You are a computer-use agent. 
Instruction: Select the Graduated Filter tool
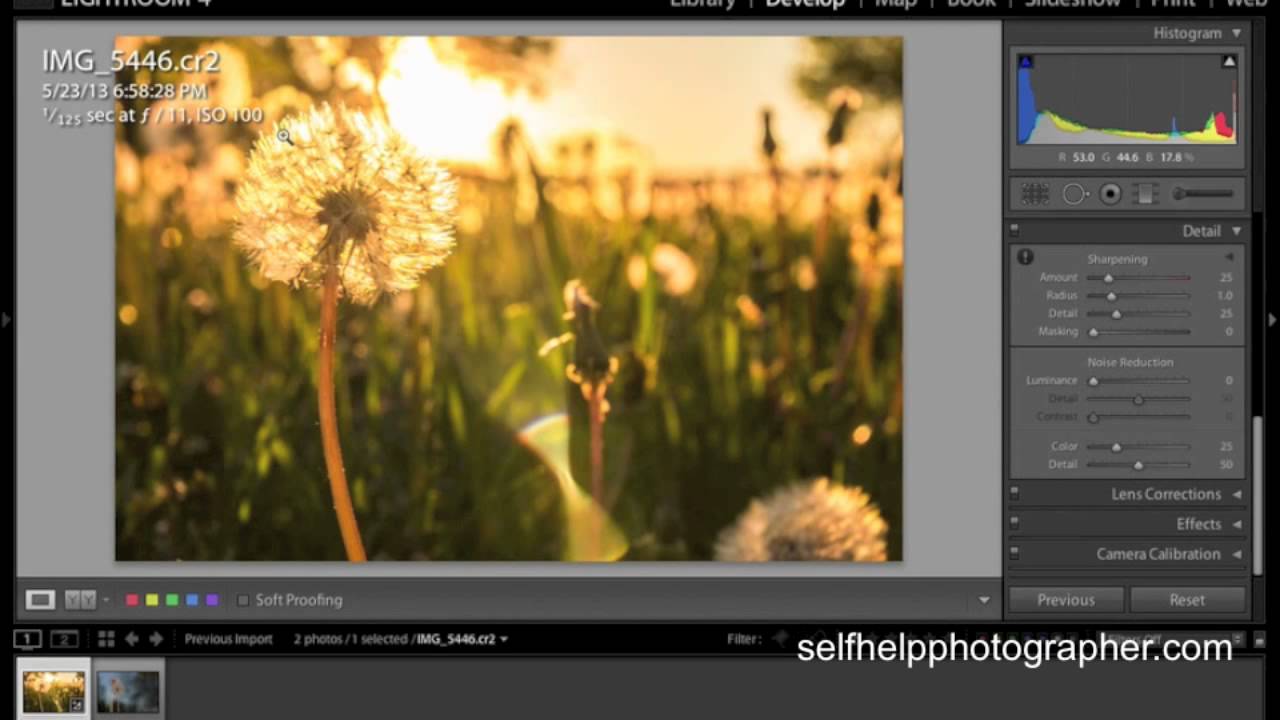pos(1145,194)
